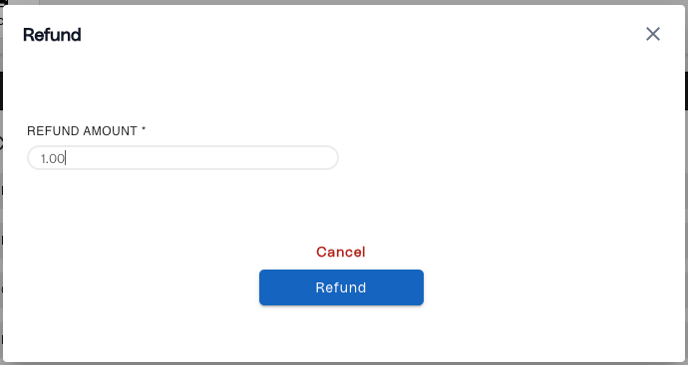This screenshot has height=365, width=688.
Task: Click the required asterisk next to REFUND AMOUNT
Action: 143,129
